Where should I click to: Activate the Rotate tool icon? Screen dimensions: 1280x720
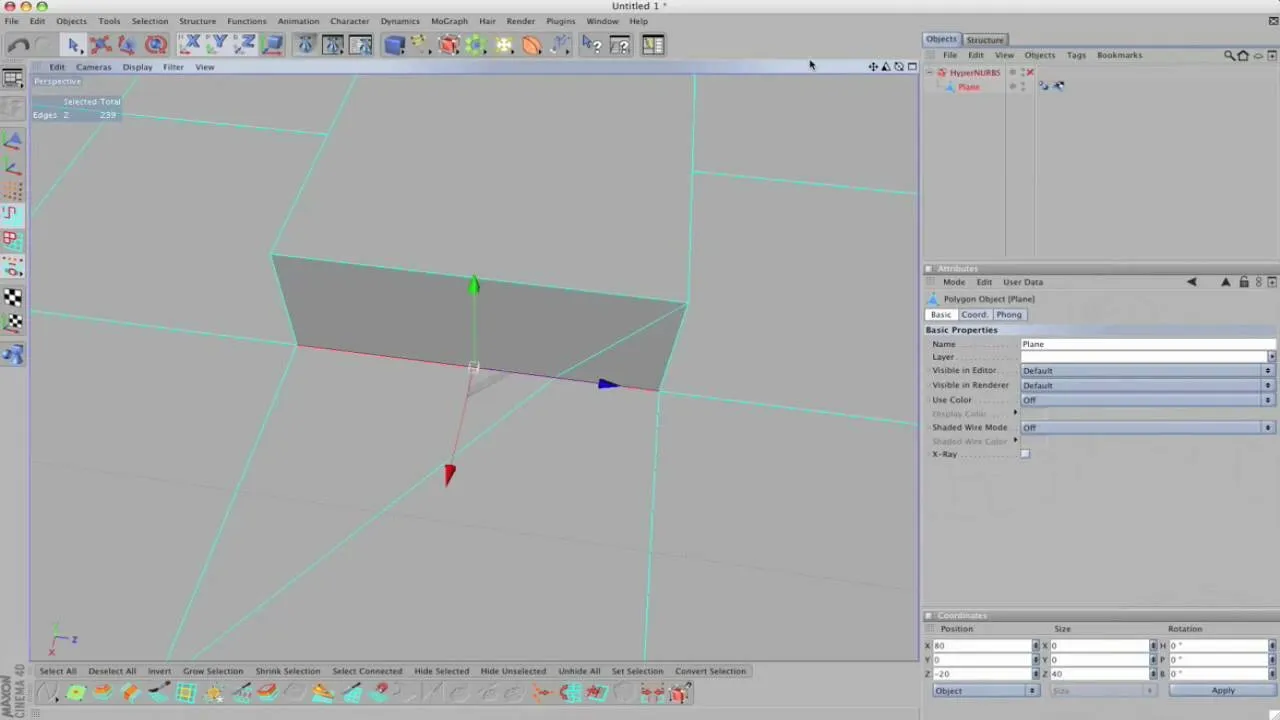pyautogui.click(x=155, y=45)
